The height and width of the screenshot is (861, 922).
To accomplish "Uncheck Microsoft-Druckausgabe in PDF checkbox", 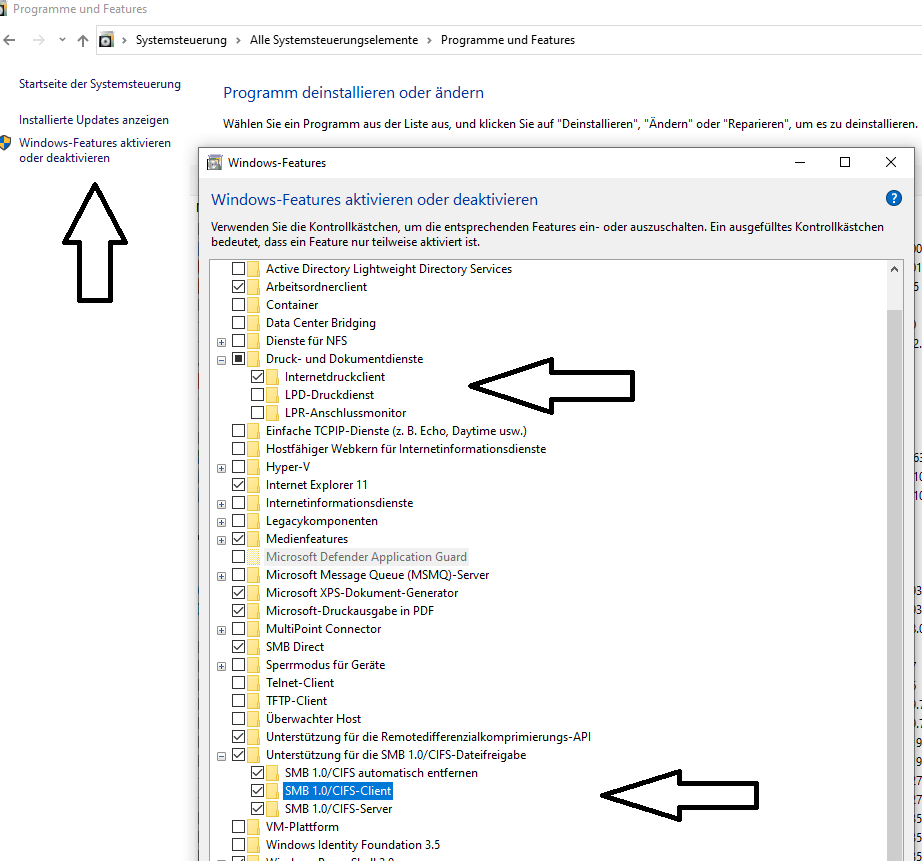I will 238,611.
